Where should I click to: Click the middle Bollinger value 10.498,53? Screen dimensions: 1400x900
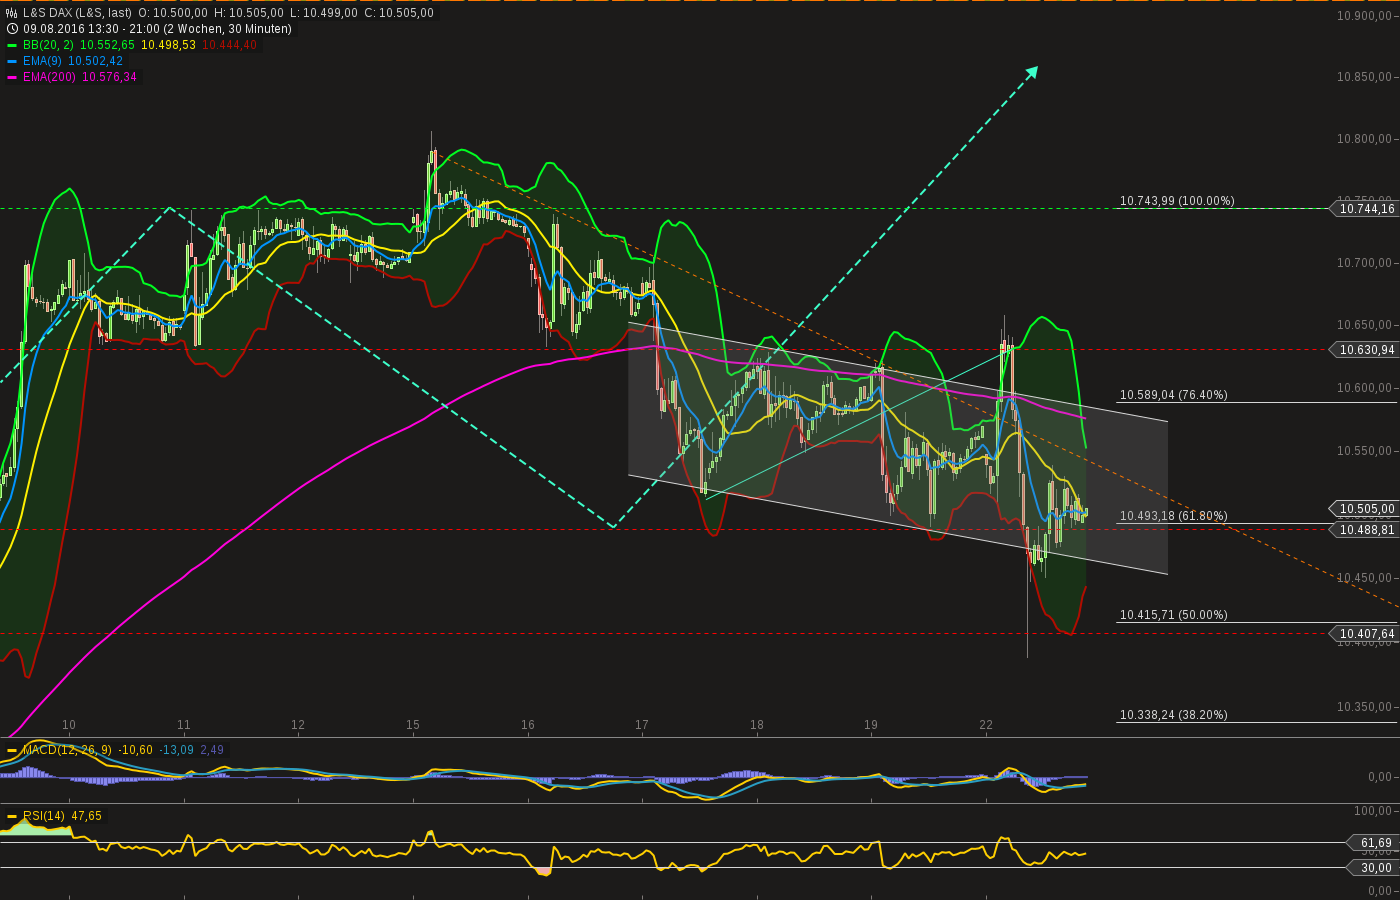click(168, 45)
